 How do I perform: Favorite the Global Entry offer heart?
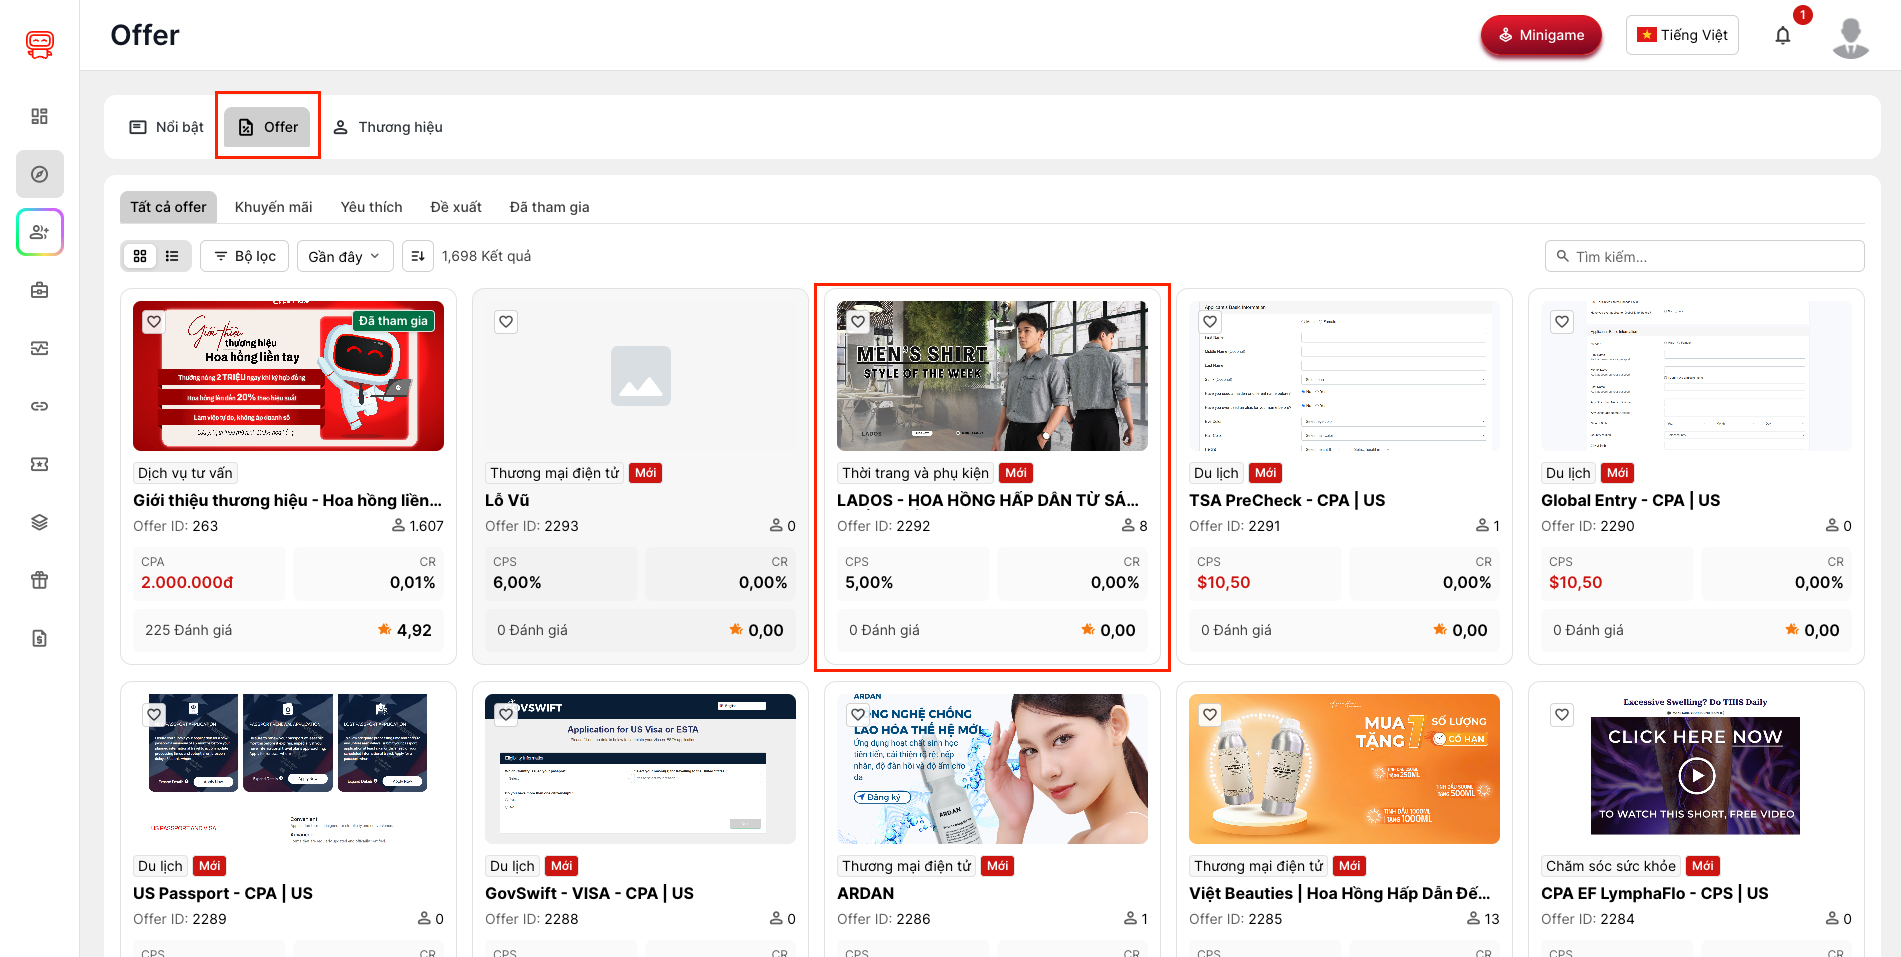1562,322
